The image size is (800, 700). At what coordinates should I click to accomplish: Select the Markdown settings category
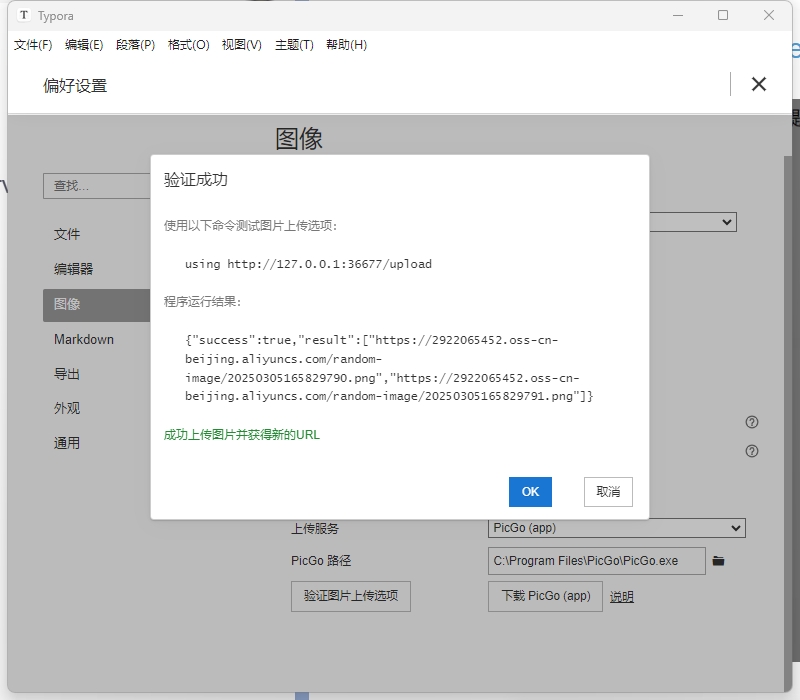[x=84, y=339]
